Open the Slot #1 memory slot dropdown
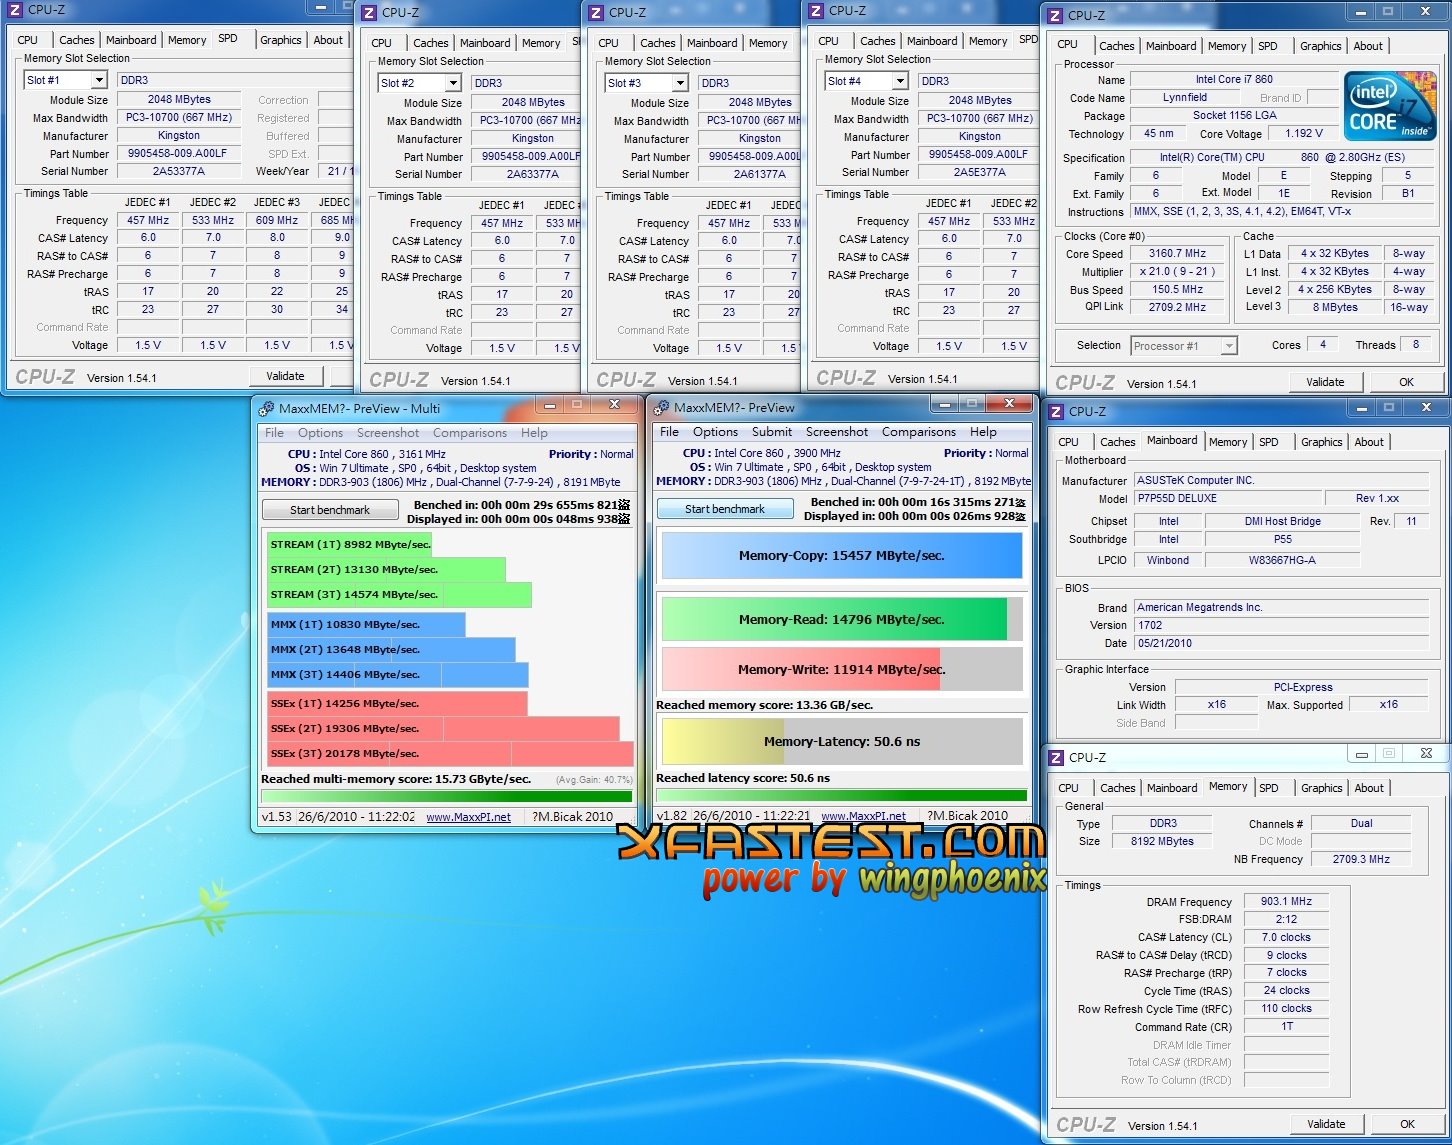Screen dimensions: 1452x1145 click(99, 80)
